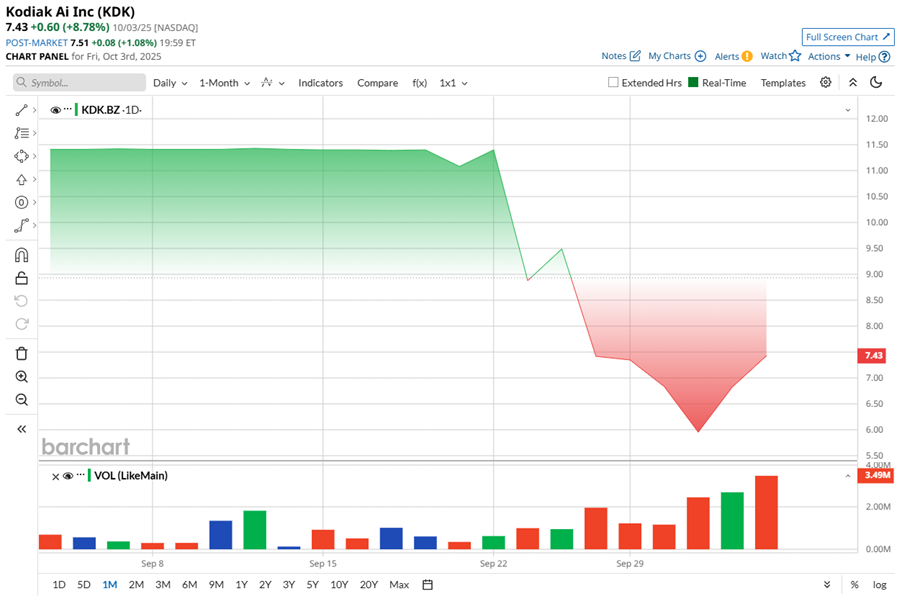Click the trash delete drawings icon
902x604 pixels.
[x=21, y=353]
